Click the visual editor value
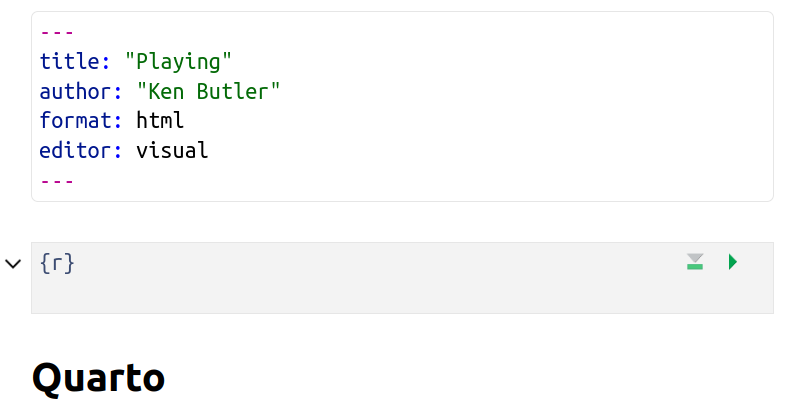The height and width of the screenshot is (415, 807). coord(172,152)
